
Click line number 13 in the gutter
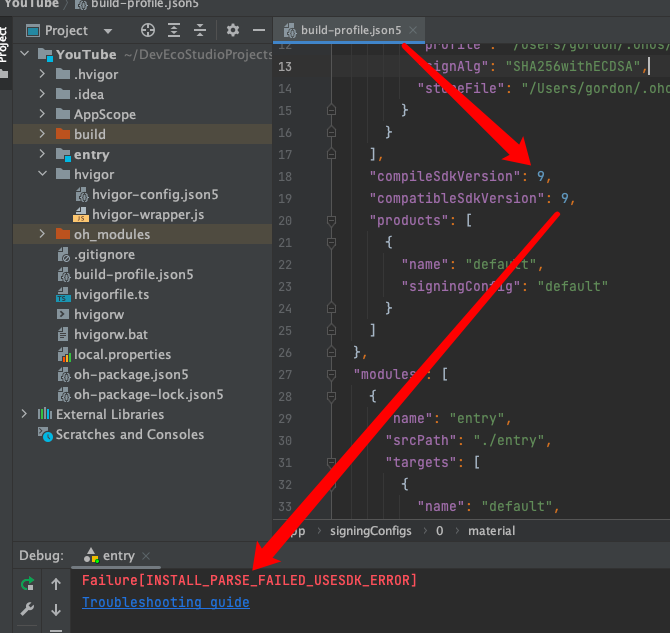(285, 67)
